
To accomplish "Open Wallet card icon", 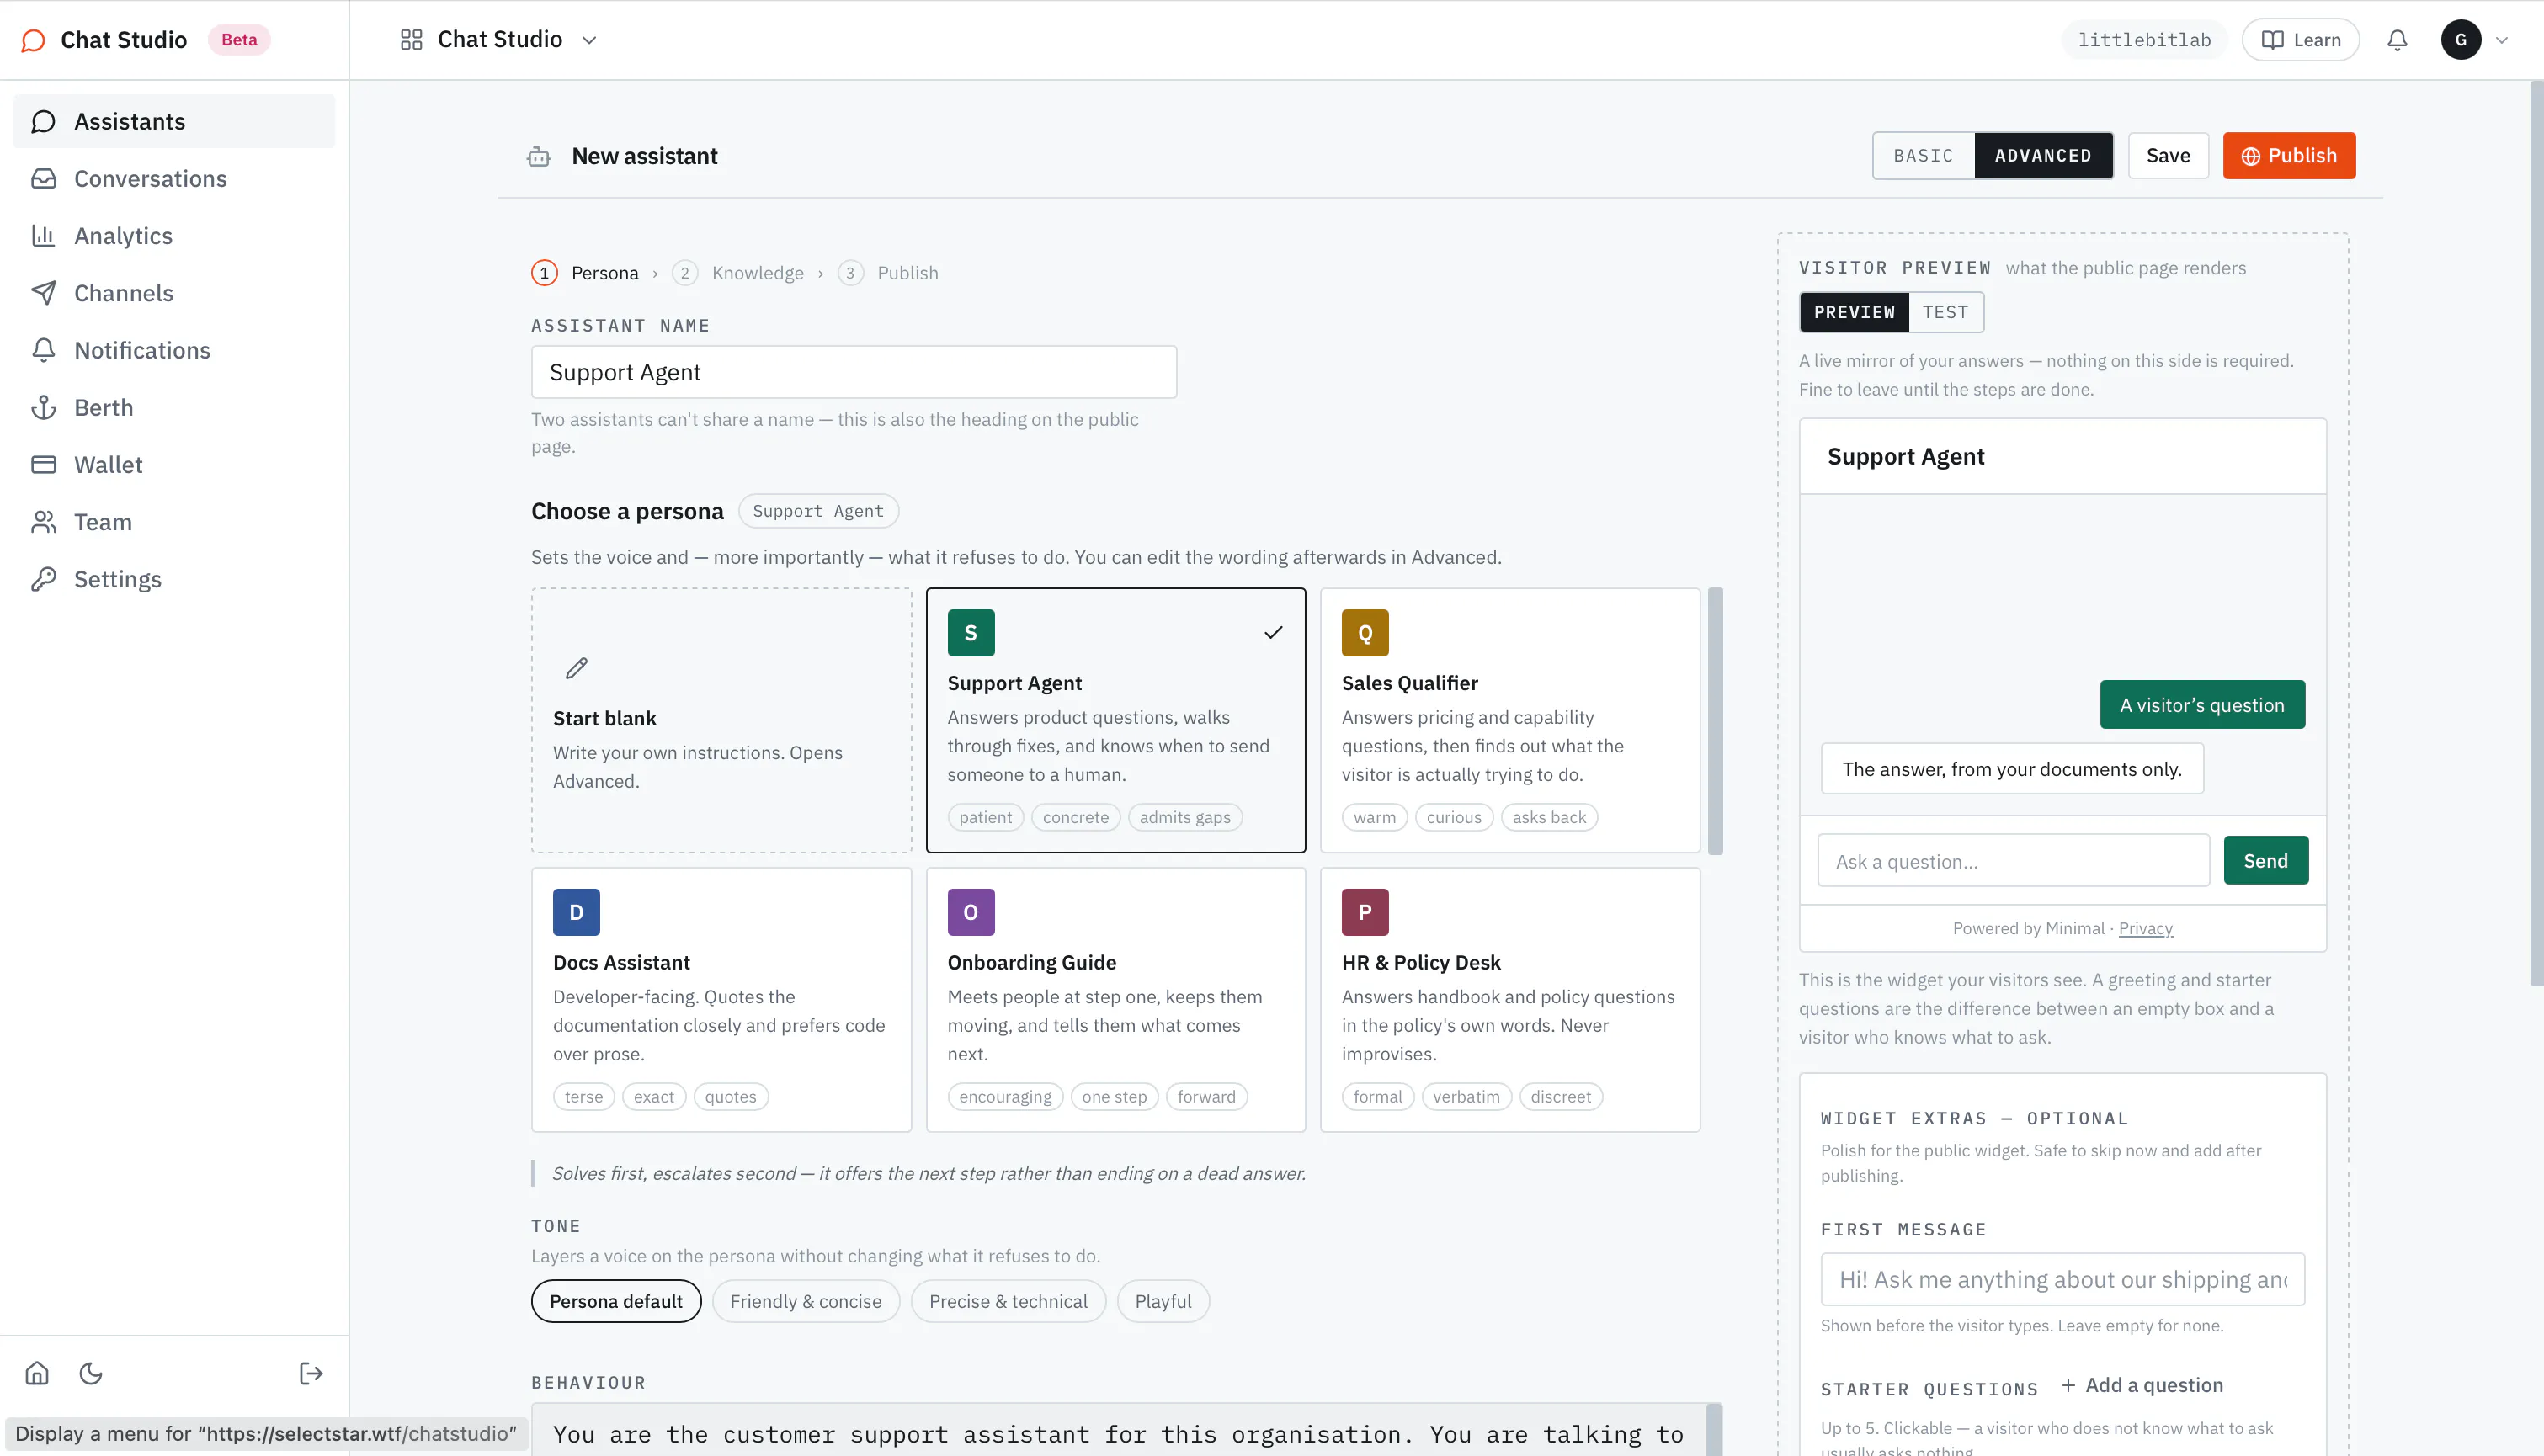I will [43, 464].
